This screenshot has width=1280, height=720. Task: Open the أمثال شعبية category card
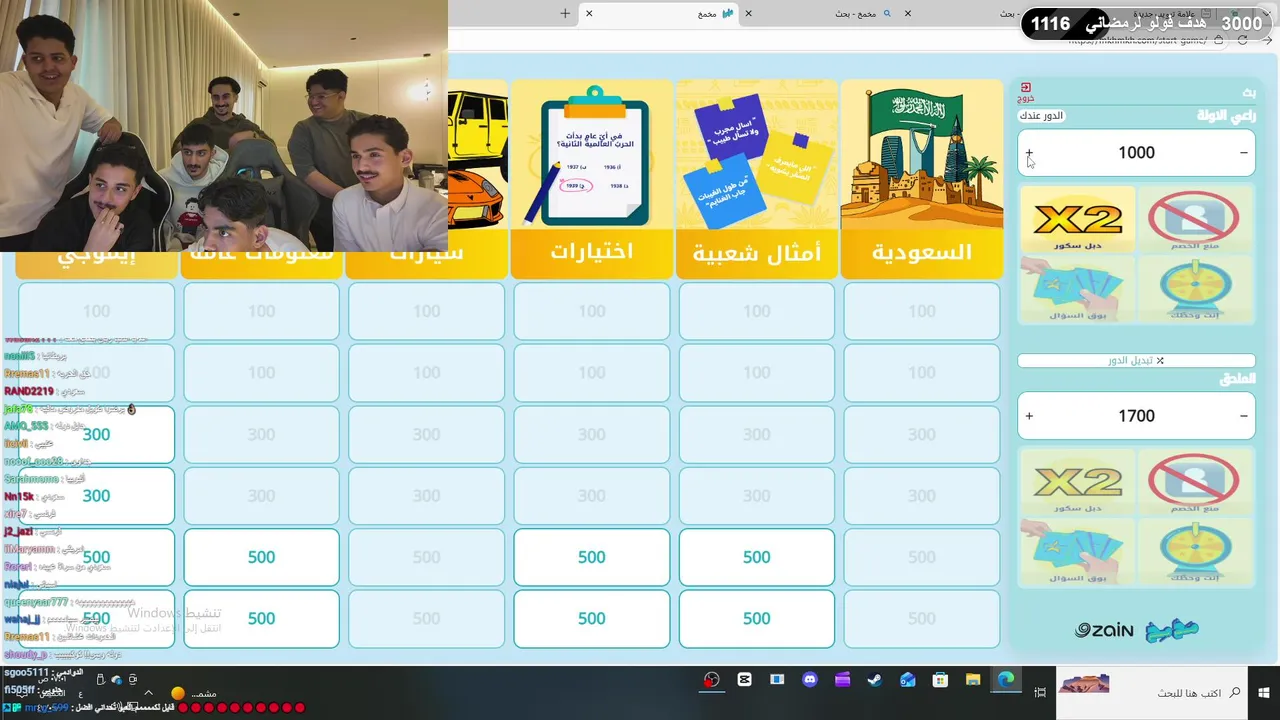coord(756,178)
